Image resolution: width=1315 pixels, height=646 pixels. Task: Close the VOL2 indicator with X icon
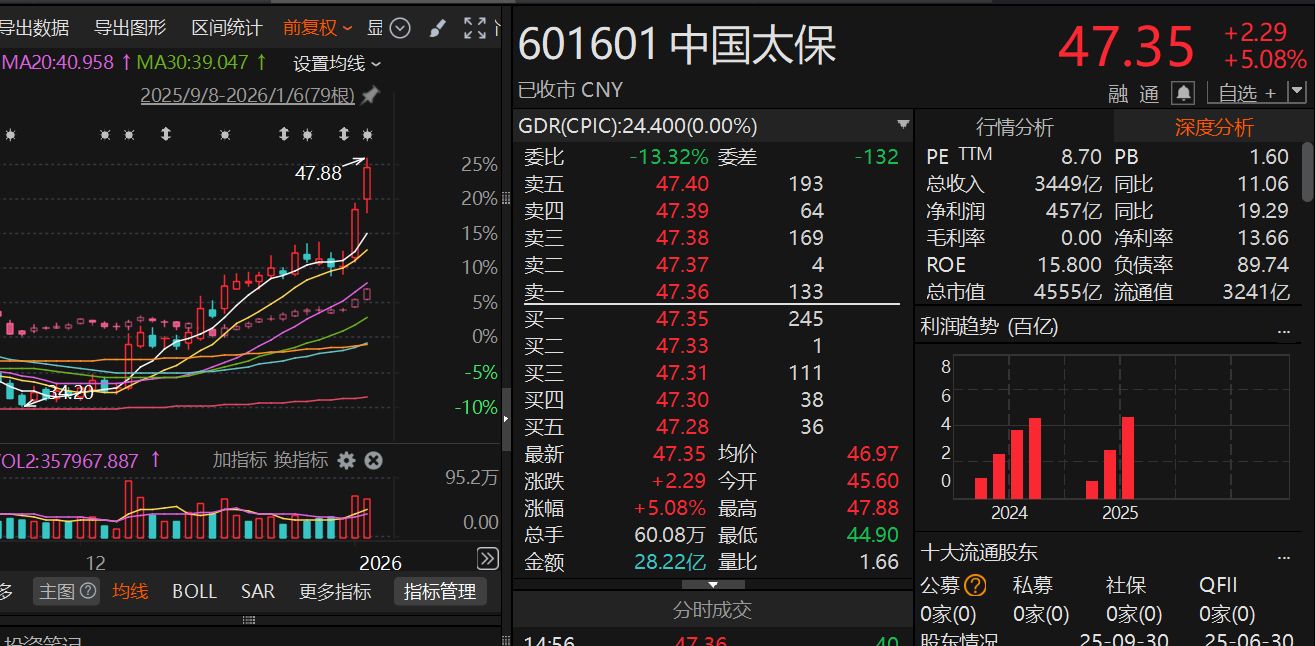point(373,461)
